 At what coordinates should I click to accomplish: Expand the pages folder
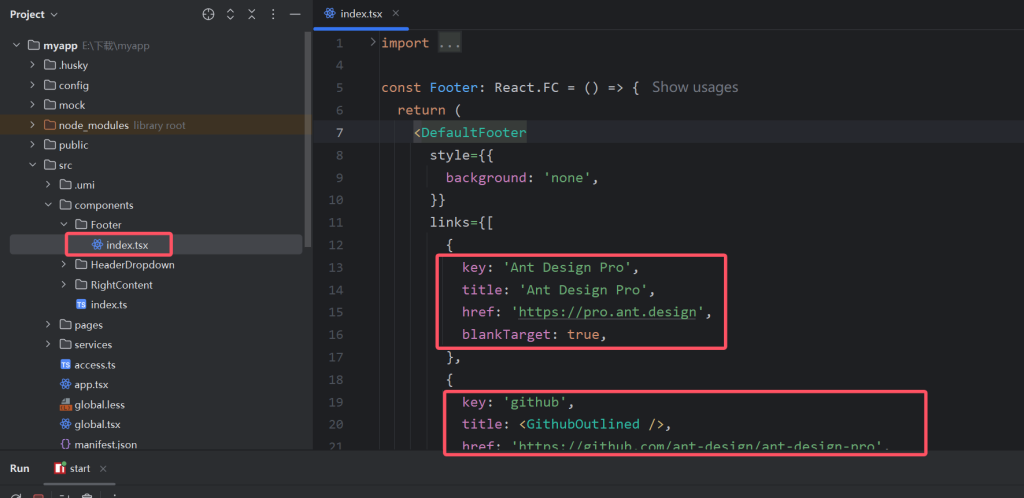48,325
